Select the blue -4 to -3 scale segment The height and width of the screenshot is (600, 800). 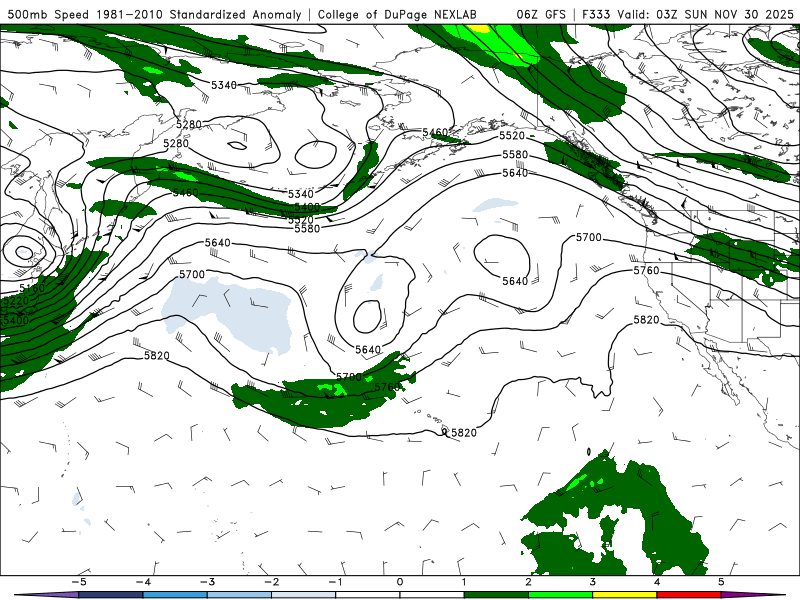point(175,595)
